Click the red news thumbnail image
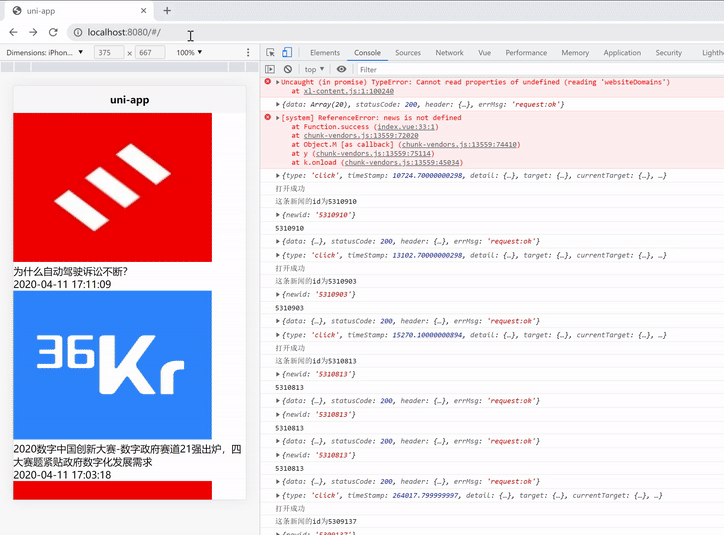Viewport: 724px width, 535px height. pyautogui.click(x=112, y=187)
